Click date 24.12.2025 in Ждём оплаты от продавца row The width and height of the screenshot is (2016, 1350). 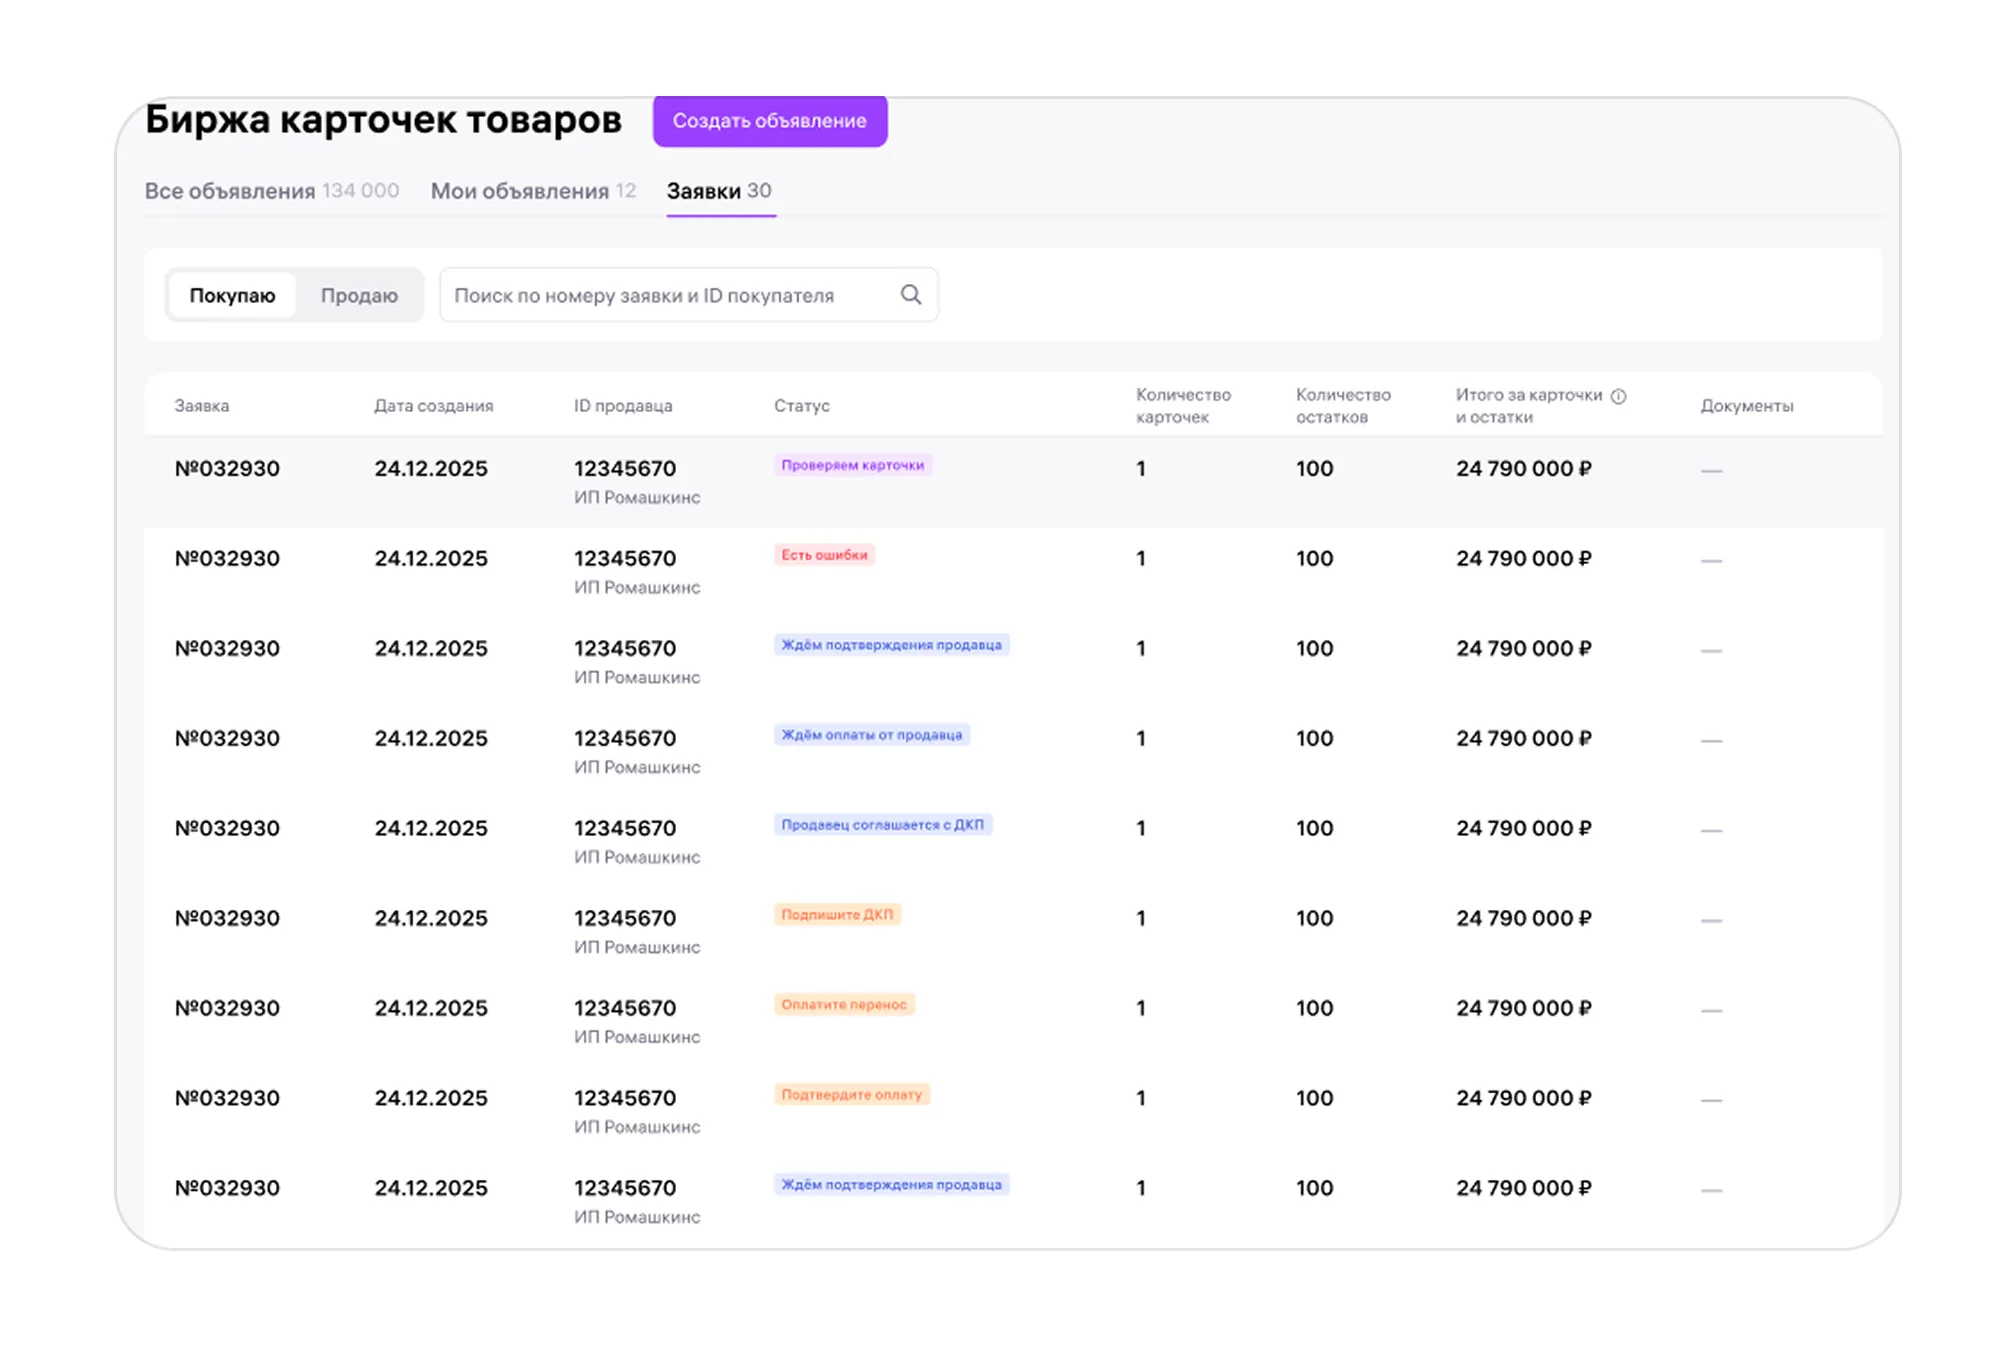431,739
